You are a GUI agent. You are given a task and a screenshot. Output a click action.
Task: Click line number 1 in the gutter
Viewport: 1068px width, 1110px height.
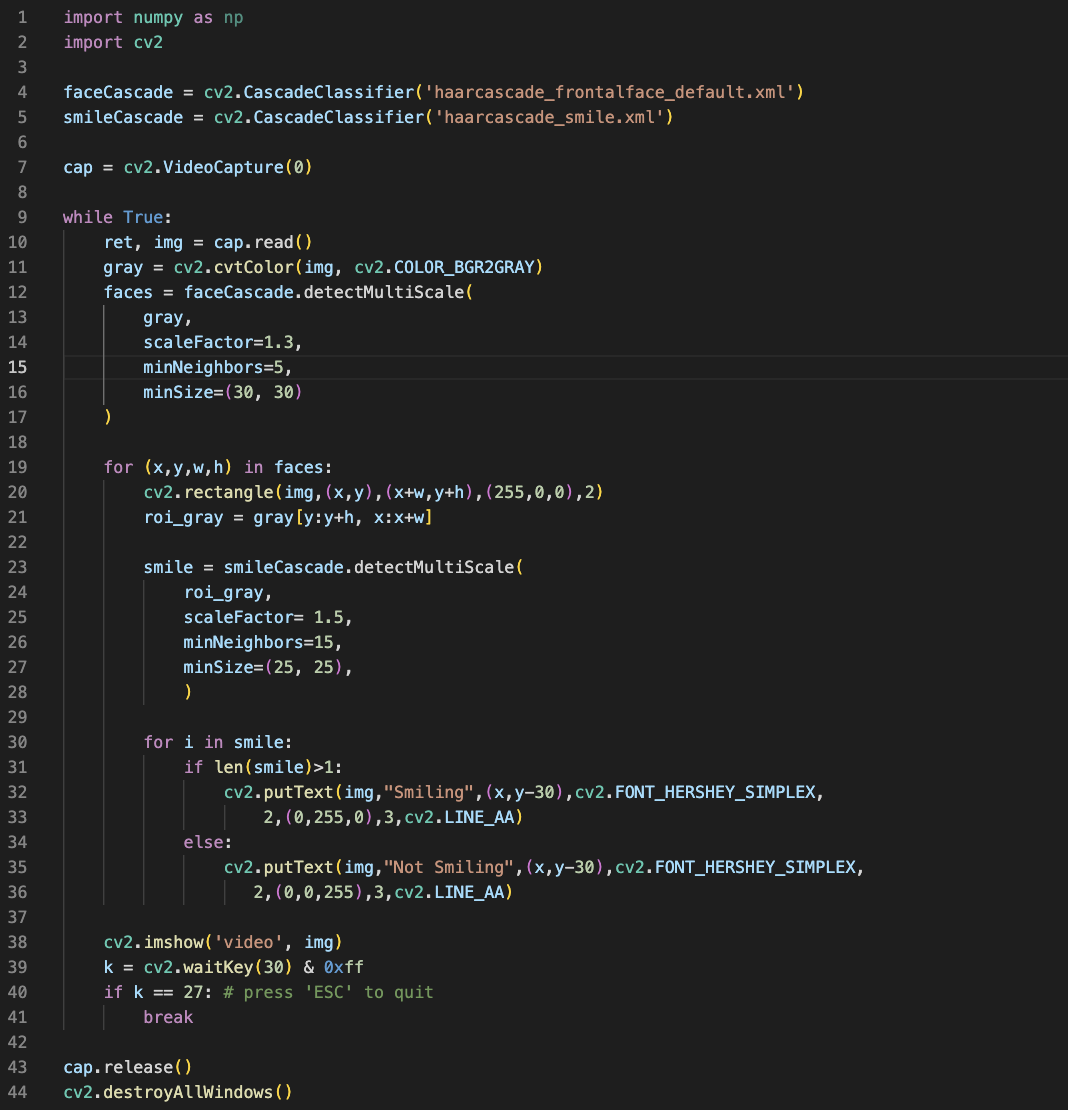[x=22, y=18]
